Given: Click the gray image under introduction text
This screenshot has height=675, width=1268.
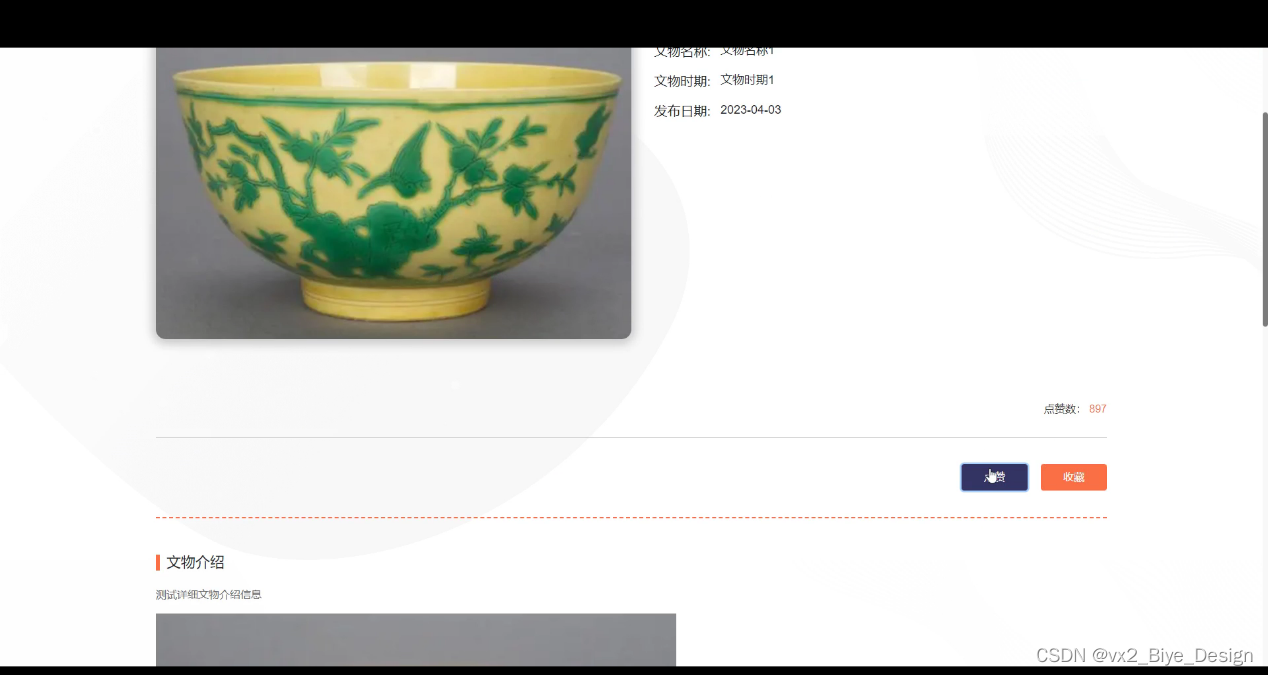Looking at the screenshot, I should [416, 640].
